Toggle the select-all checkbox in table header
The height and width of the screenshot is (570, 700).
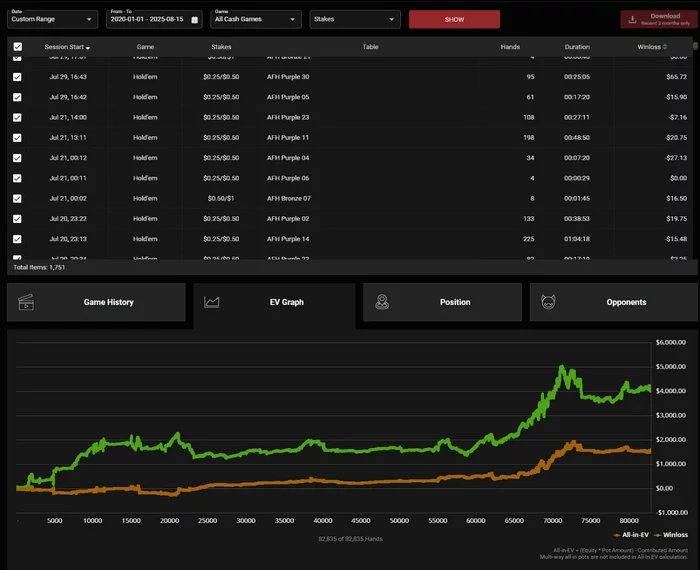click(x=17, y=47)
